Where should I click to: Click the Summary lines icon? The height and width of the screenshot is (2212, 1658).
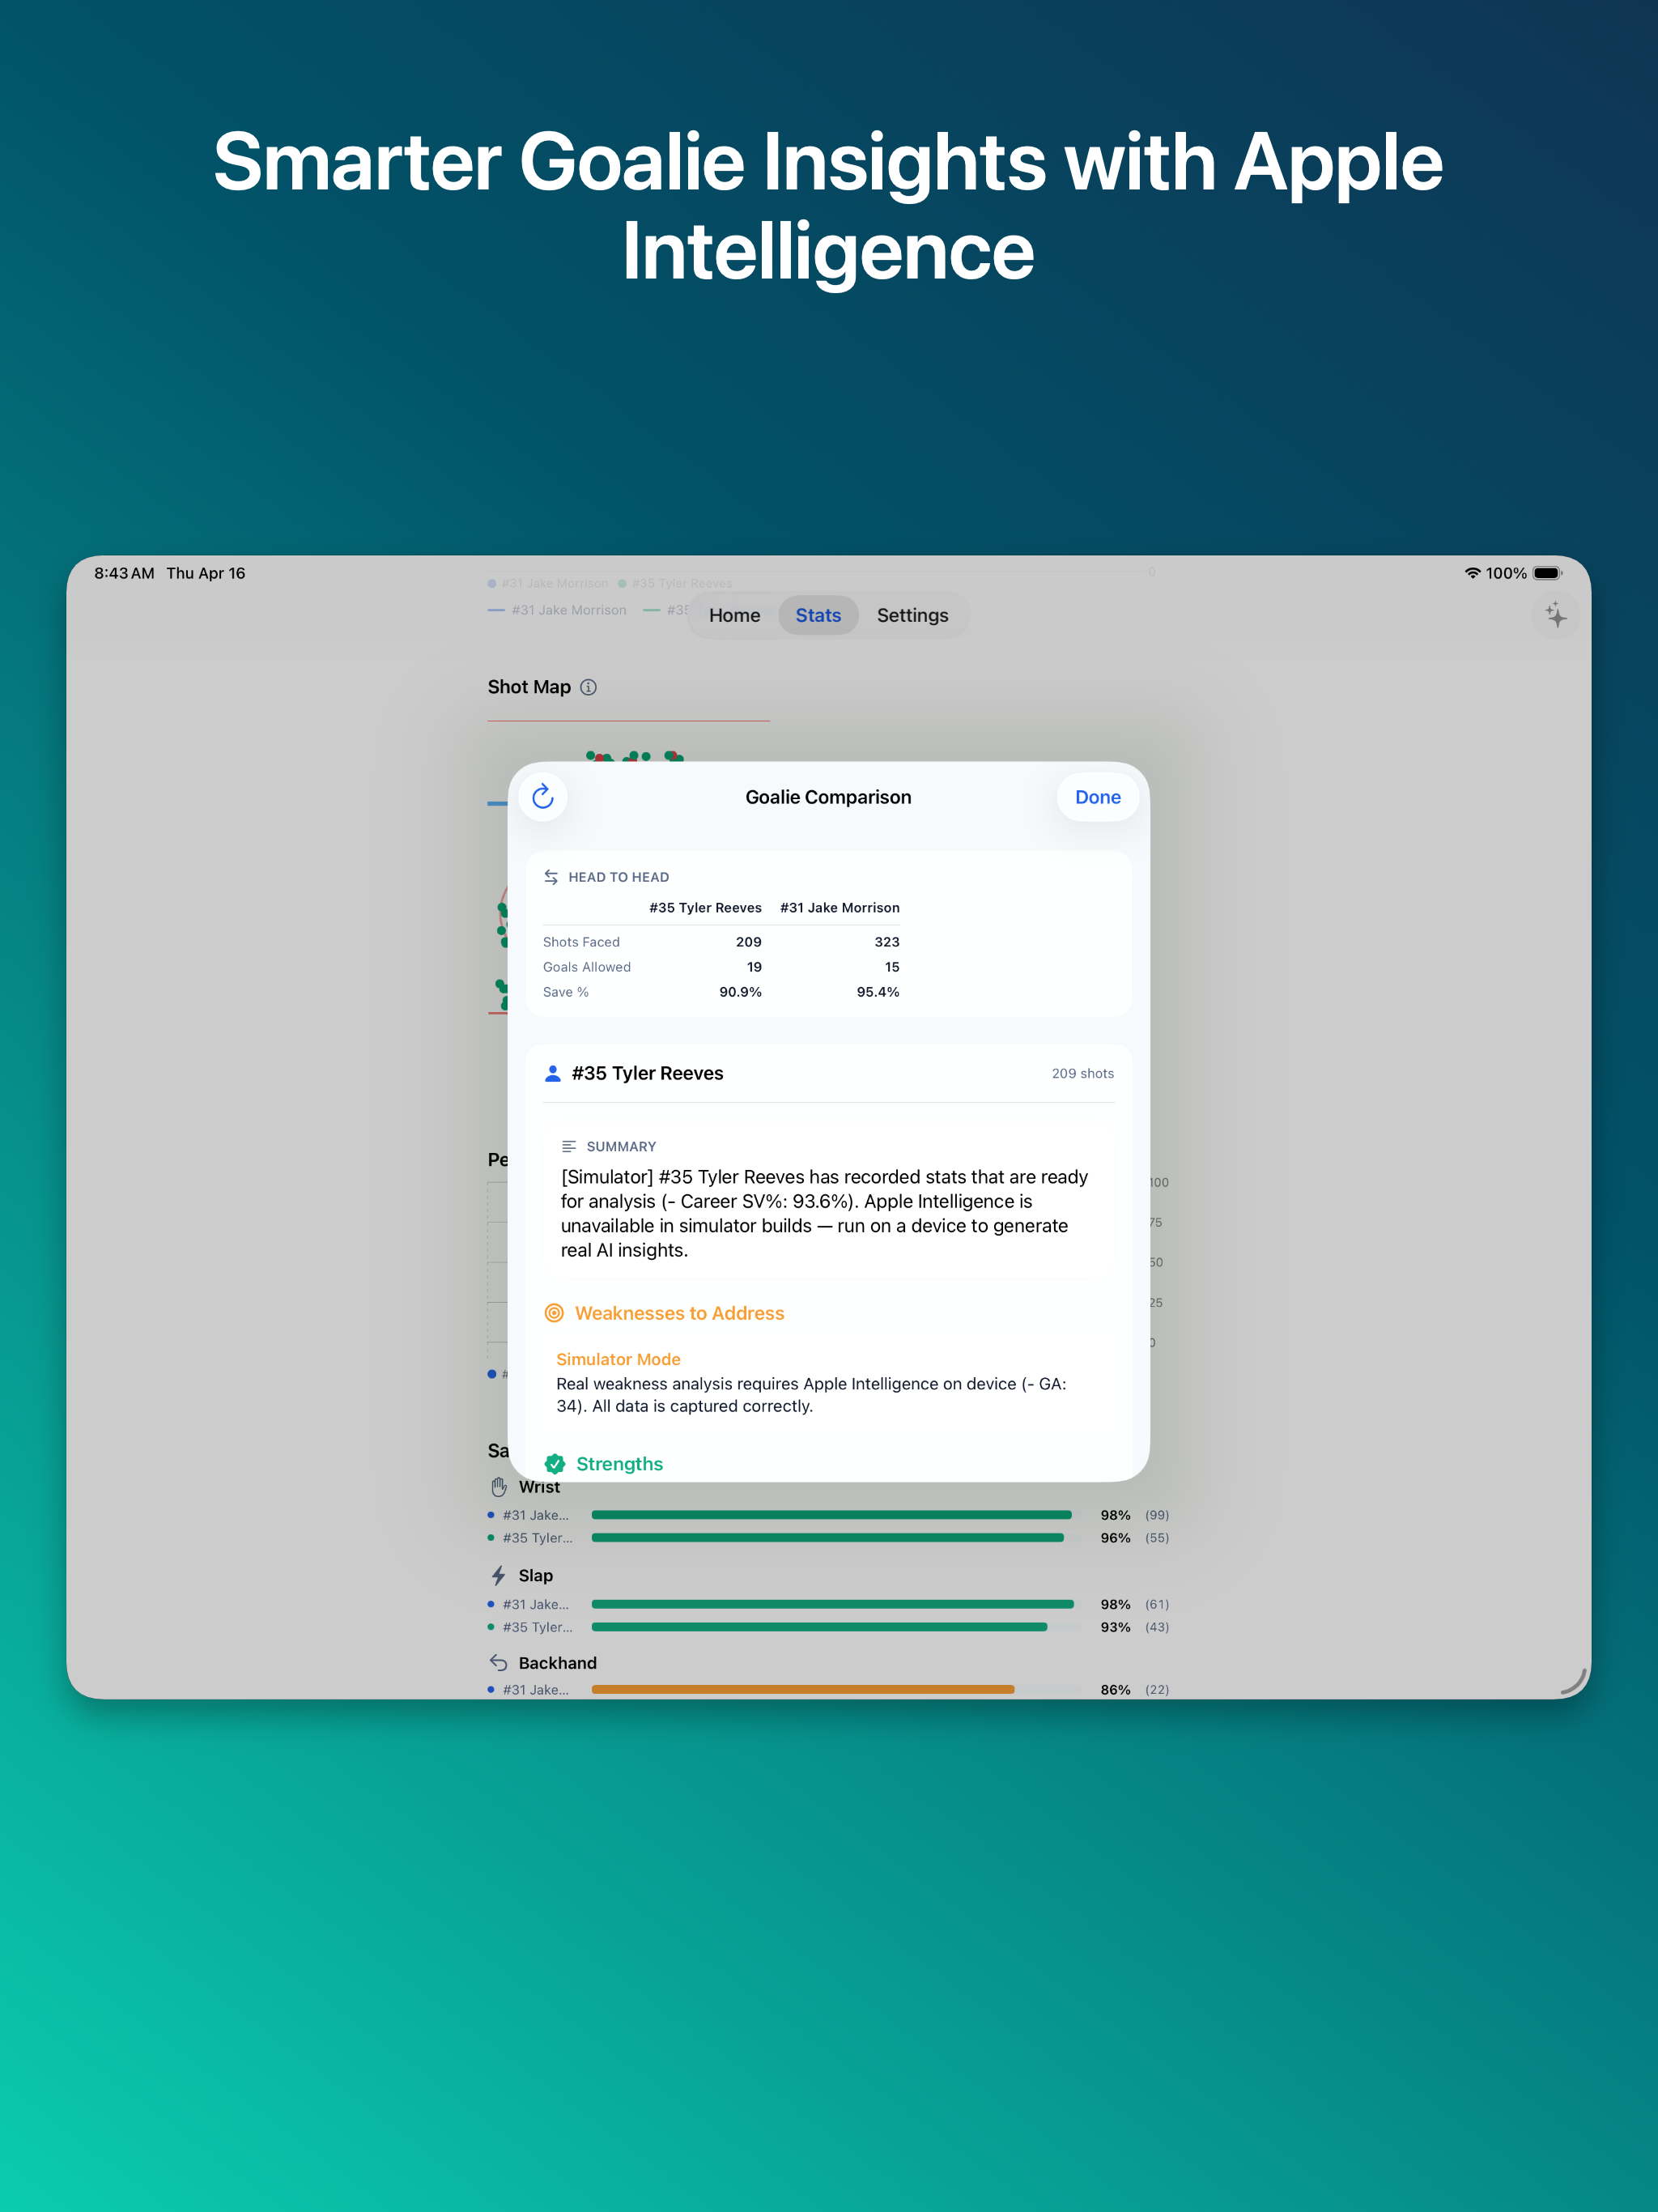569,1146
